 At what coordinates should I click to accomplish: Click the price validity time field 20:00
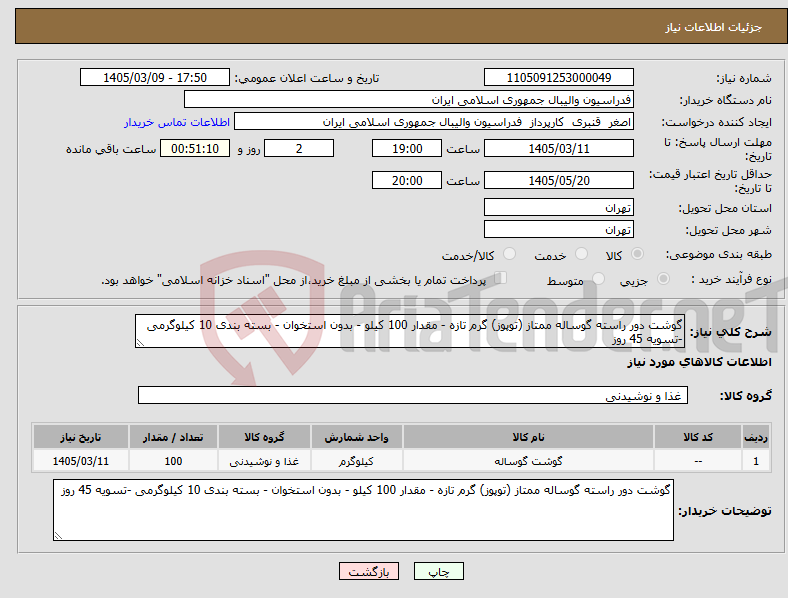tap(407, 180)
